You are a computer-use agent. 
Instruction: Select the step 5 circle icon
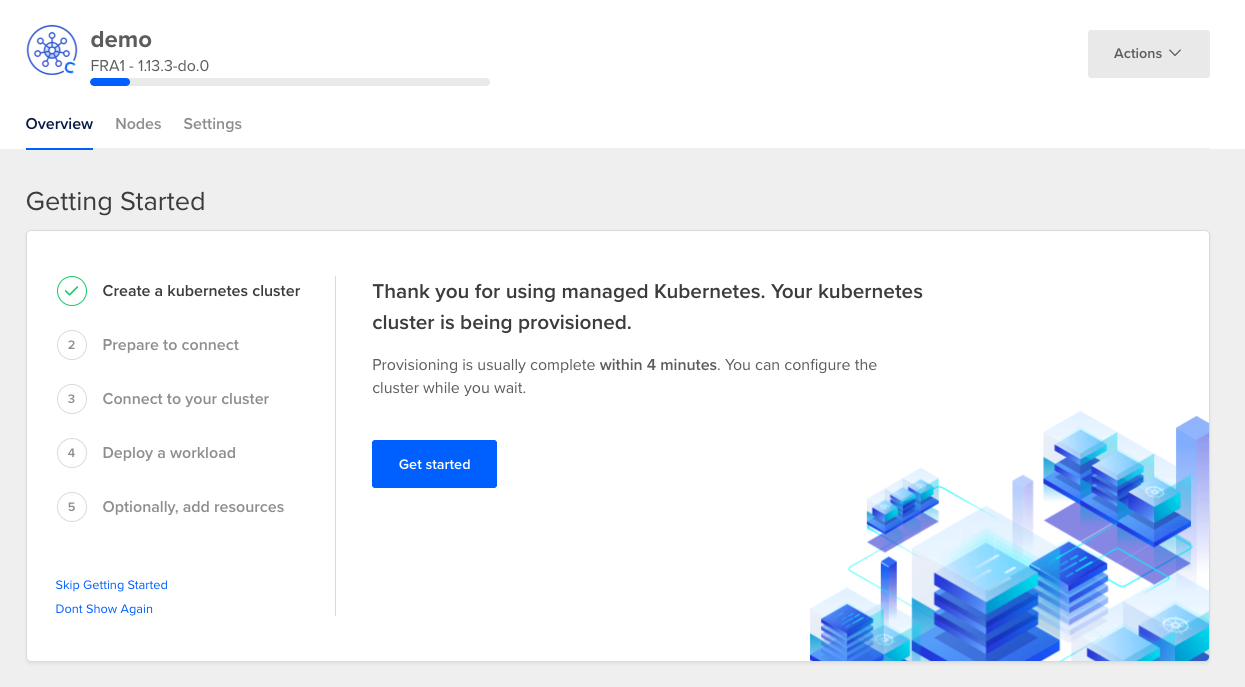click(72, 507)
